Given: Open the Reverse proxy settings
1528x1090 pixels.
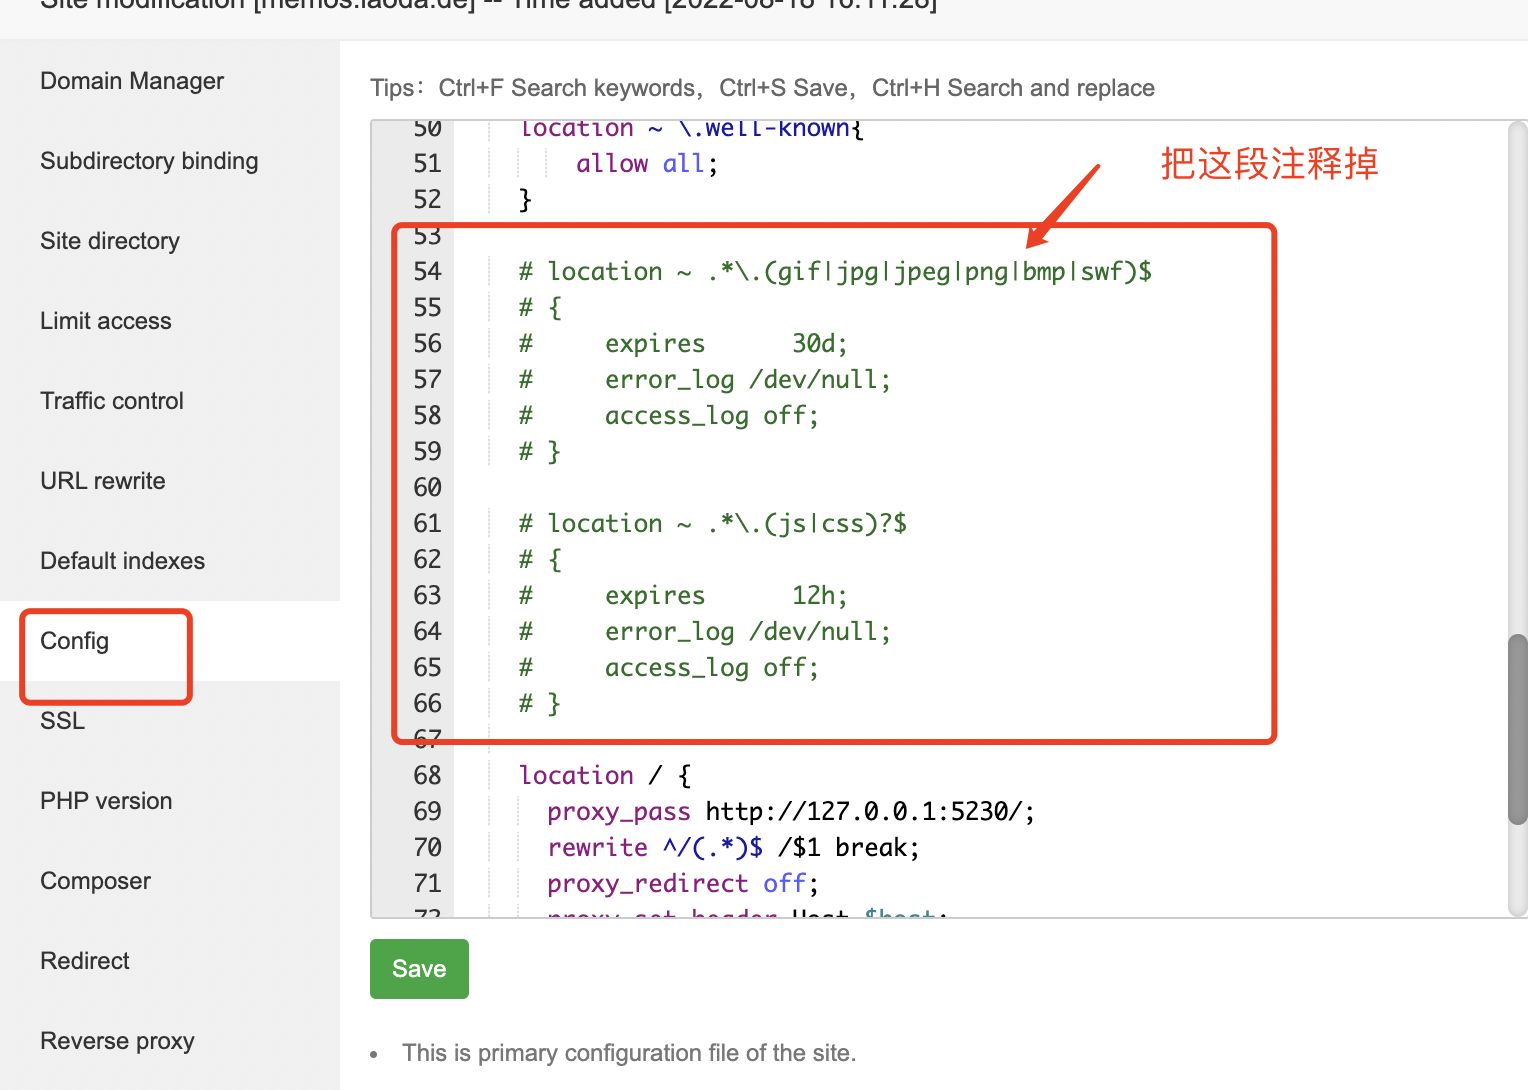Looking at the screenshot, I should point(116,1040).
